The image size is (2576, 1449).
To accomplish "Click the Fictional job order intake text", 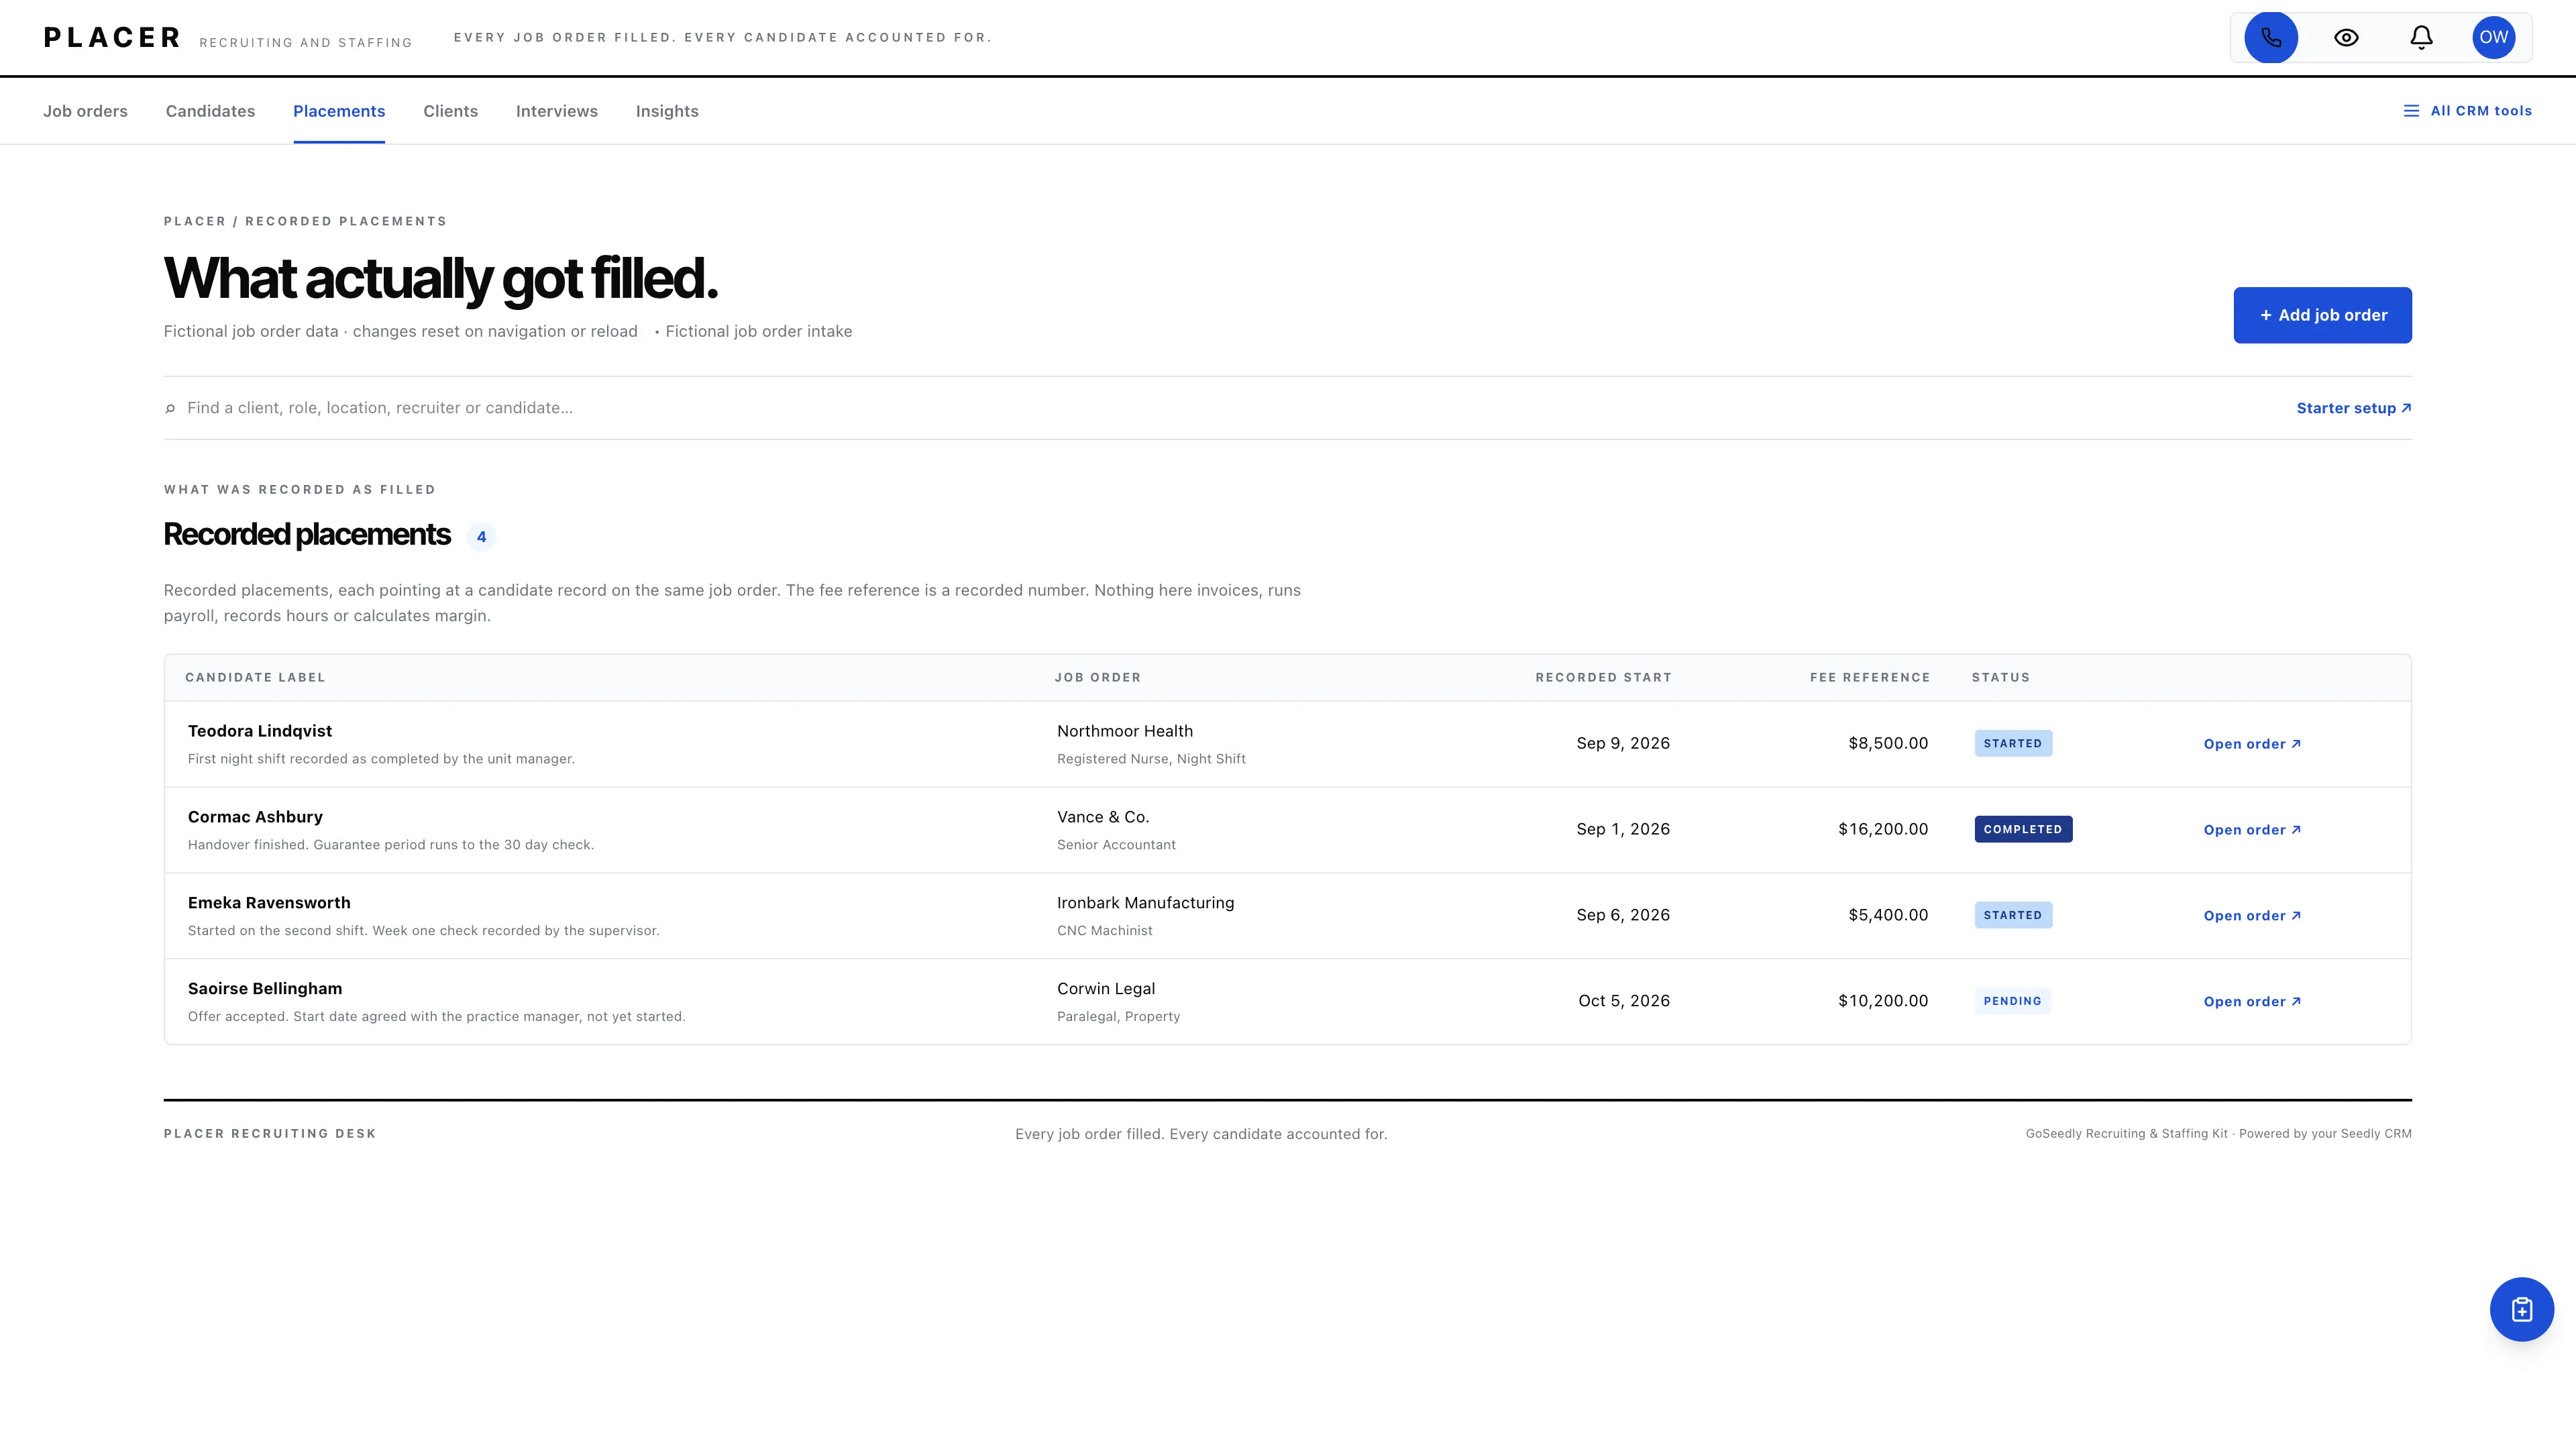I will [759, 332].
